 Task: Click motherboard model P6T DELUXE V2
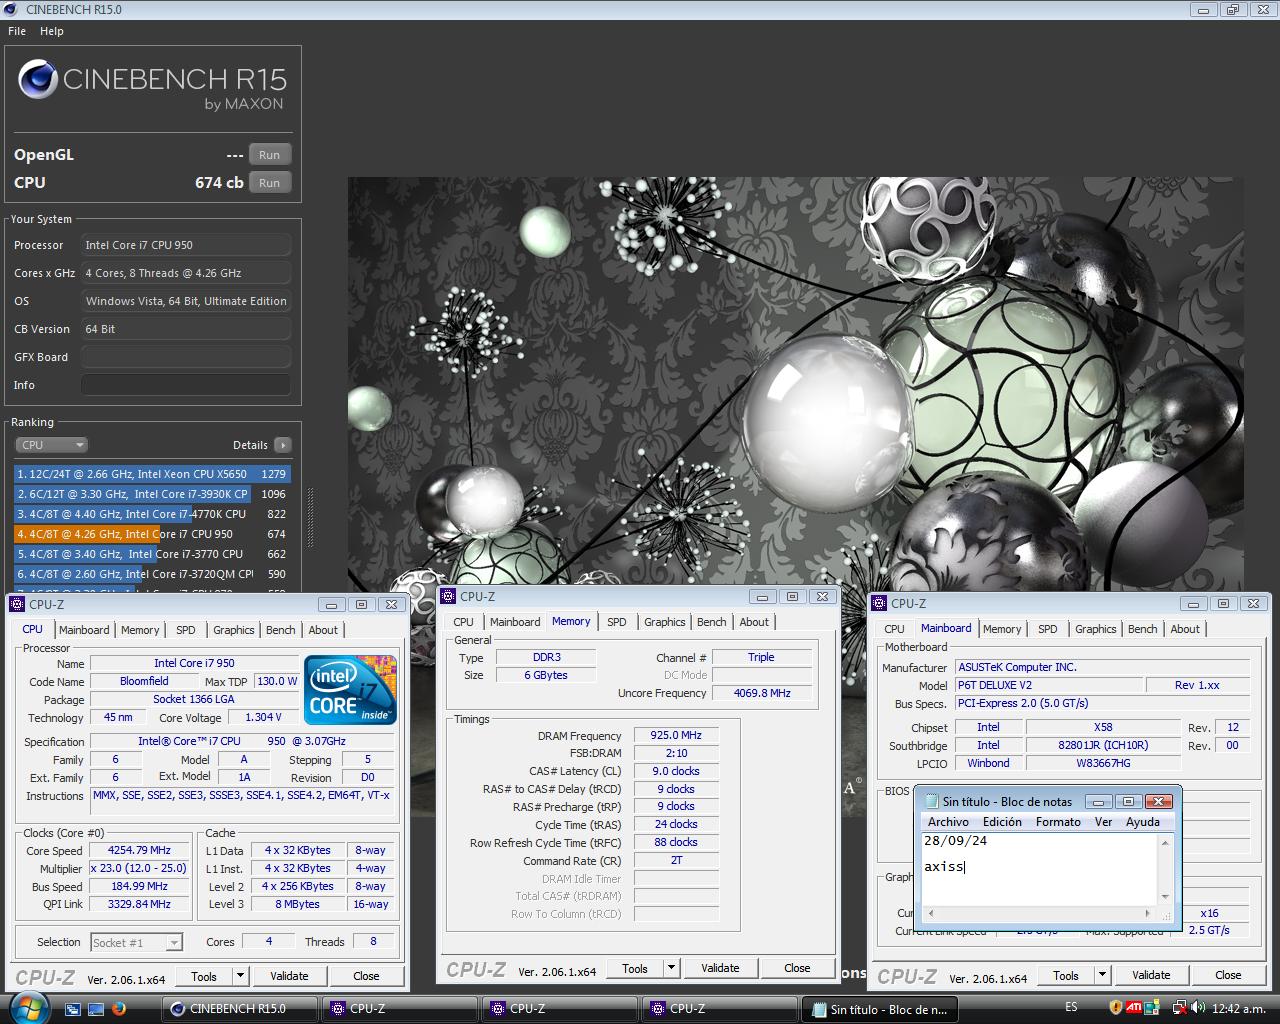(1049, 685)
